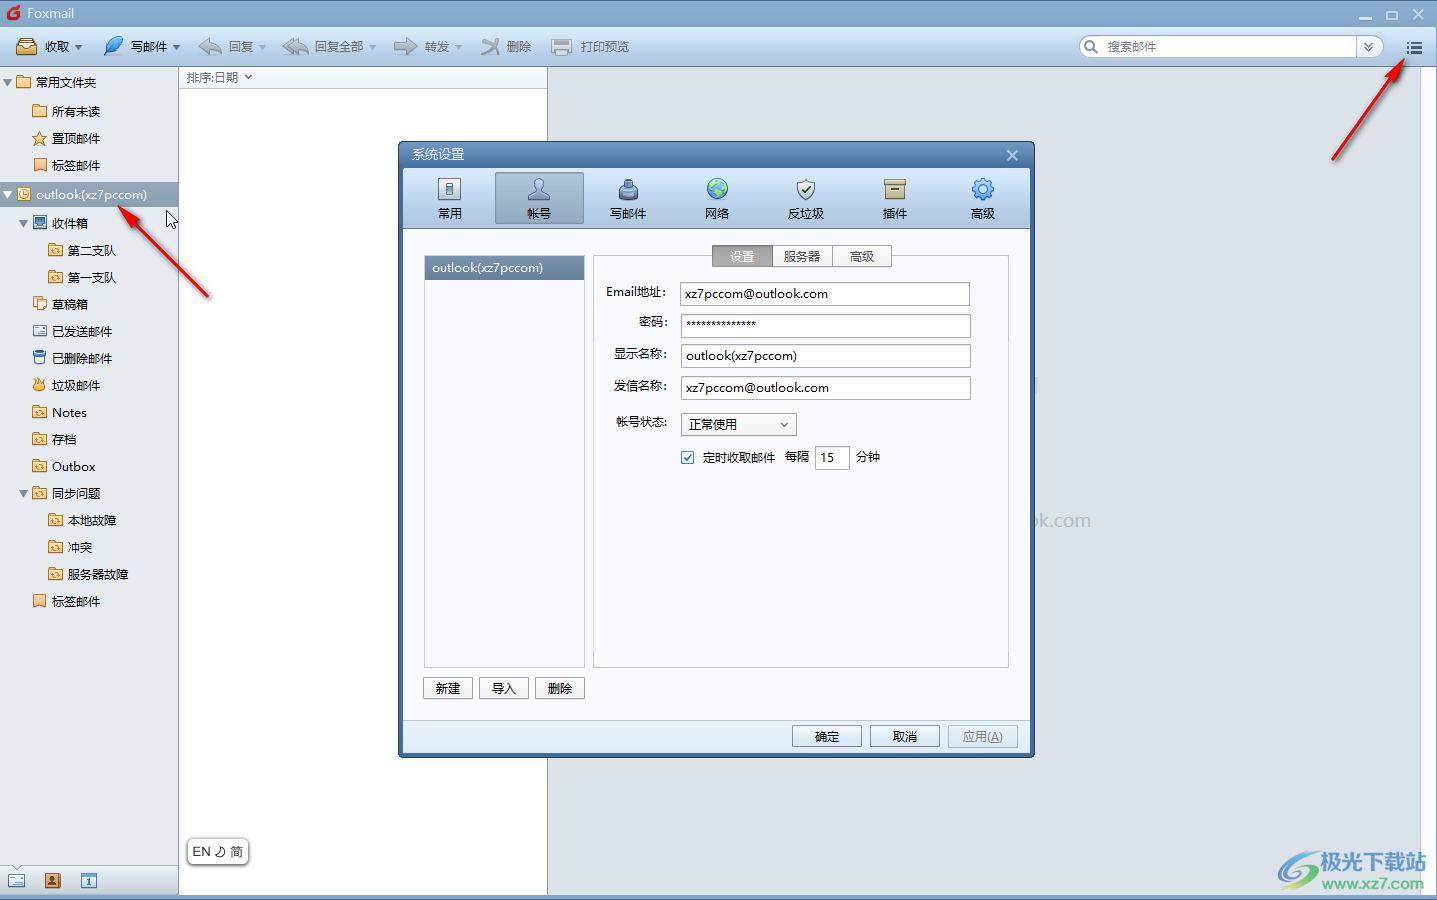Open the 写邮件 settings tab
Viewport: 1437px width, 900px height.
point(628,198)
